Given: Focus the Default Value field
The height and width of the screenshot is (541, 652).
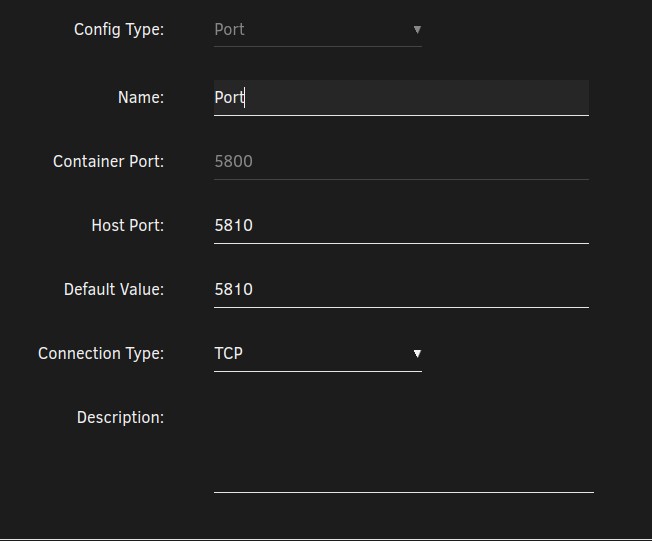Looking at the screenshot, I should tap(401, 289).
